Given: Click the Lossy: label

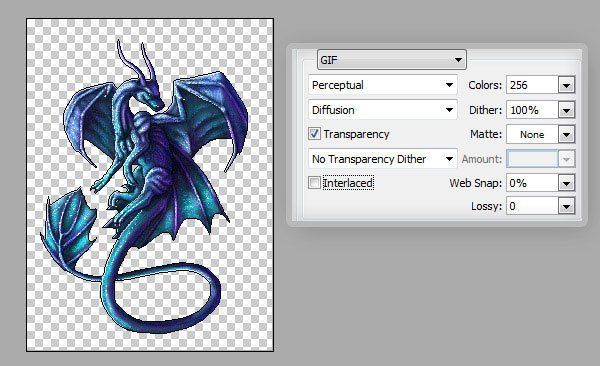Looking at the screenshot, I should [486, 206].
